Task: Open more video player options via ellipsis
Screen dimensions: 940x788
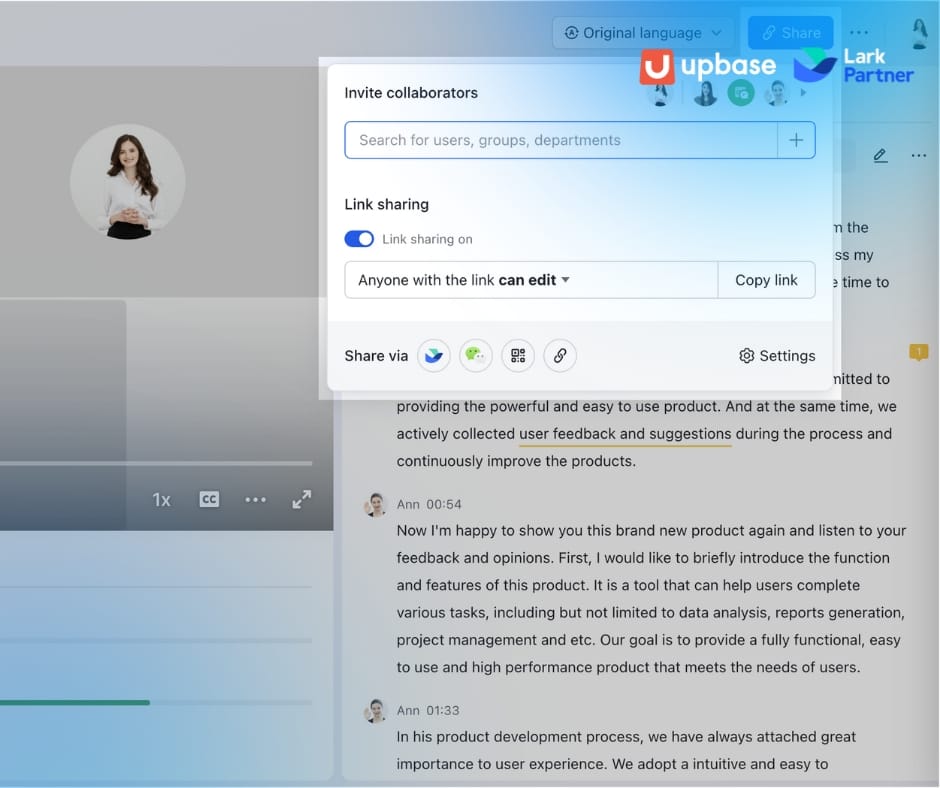Action: click(255, 499)
